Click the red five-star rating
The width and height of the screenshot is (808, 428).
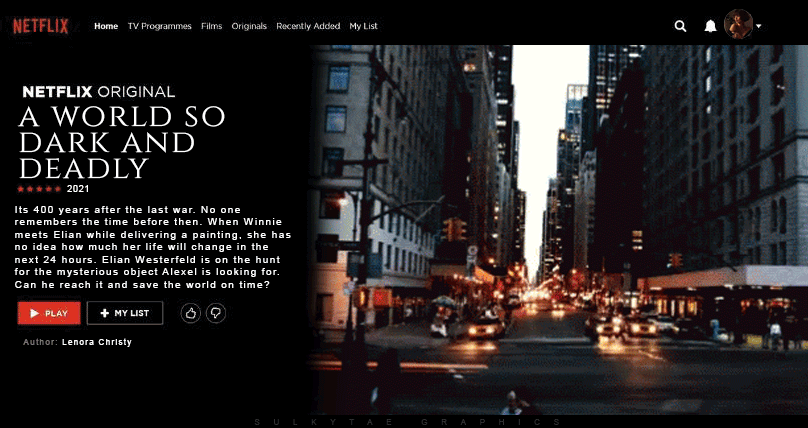(x=39, y=188)
